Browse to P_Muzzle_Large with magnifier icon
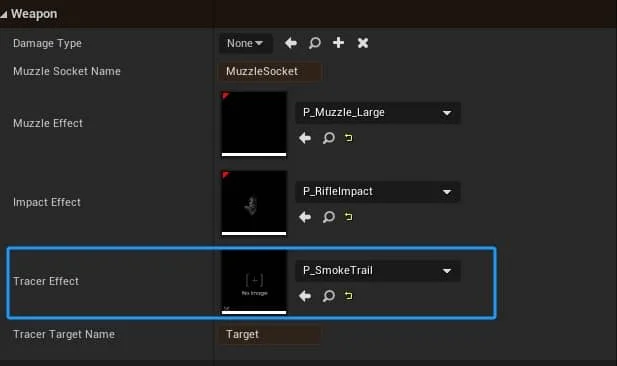The image size is (617, 366). 329,138
